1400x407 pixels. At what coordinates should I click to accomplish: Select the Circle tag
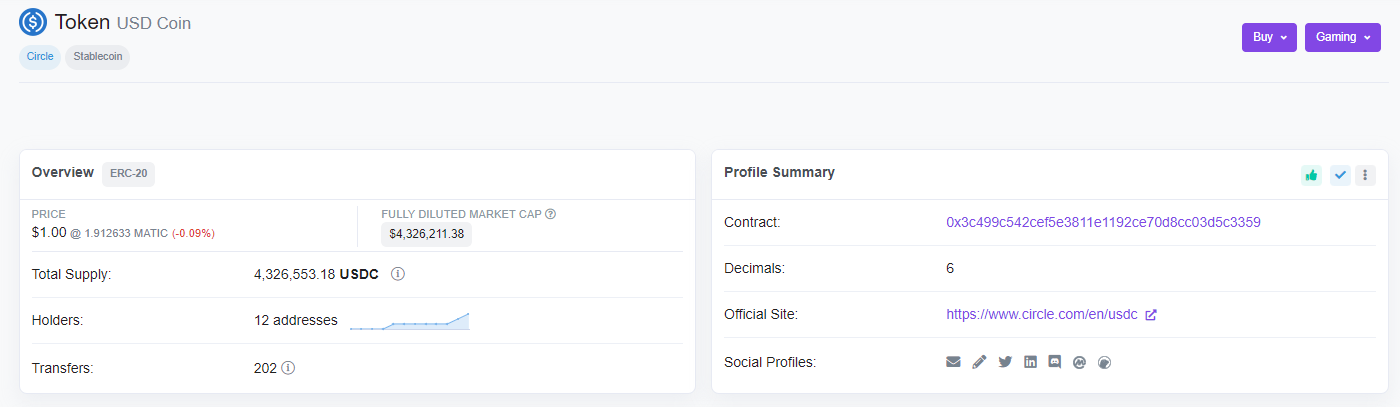(40, 57)
